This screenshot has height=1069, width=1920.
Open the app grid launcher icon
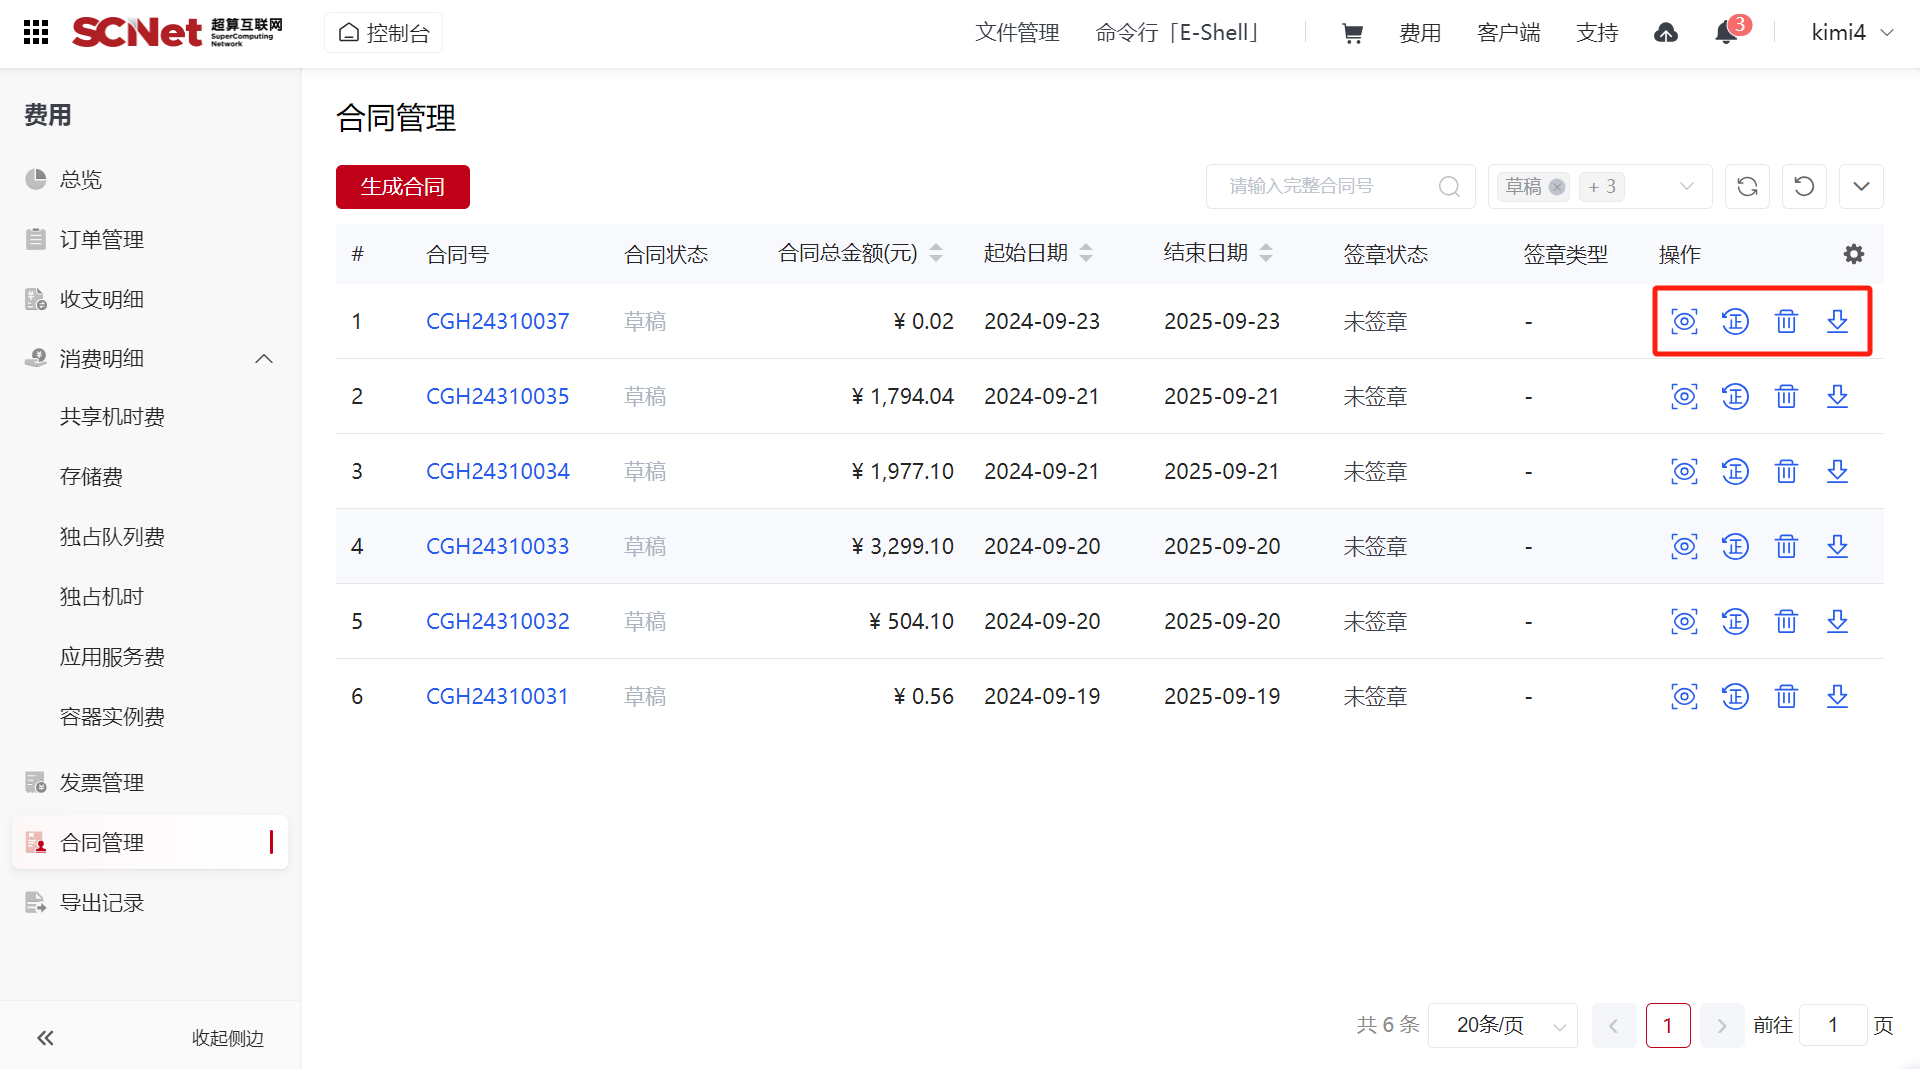click(36, 33)
